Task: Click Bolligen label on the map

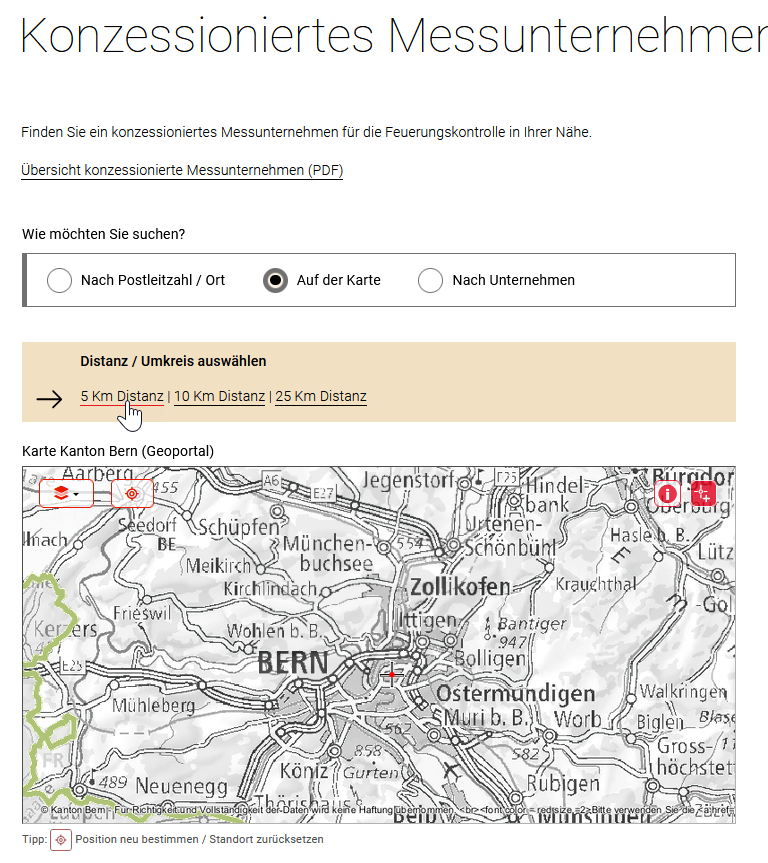Action: click(490, 658)
